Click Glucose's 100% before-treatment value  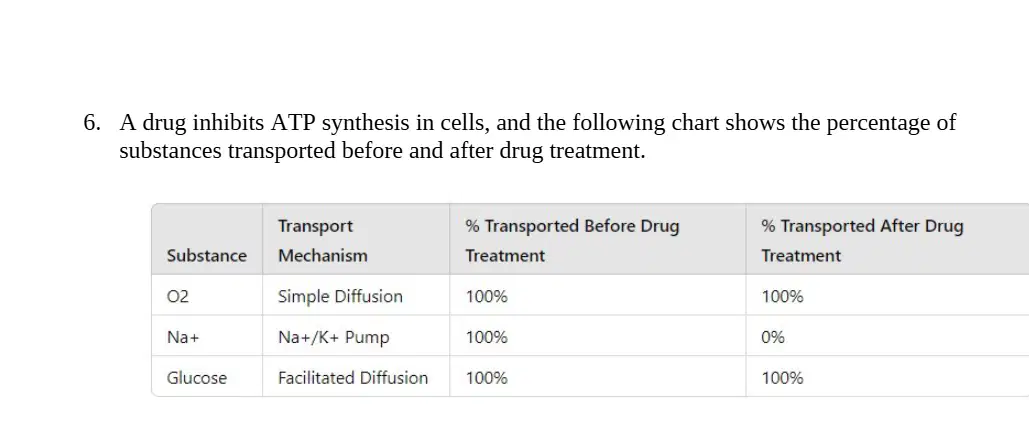click(486, 378)
